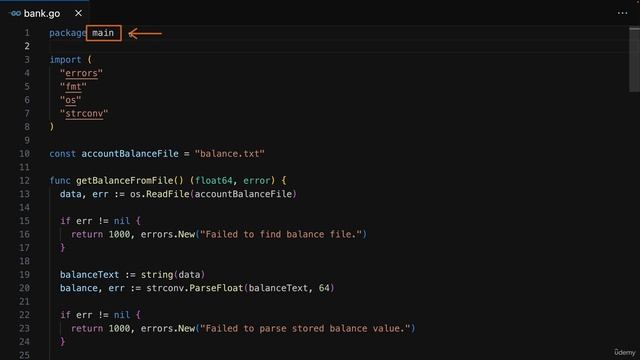Click the closing brace on line 17

[62, 248]
